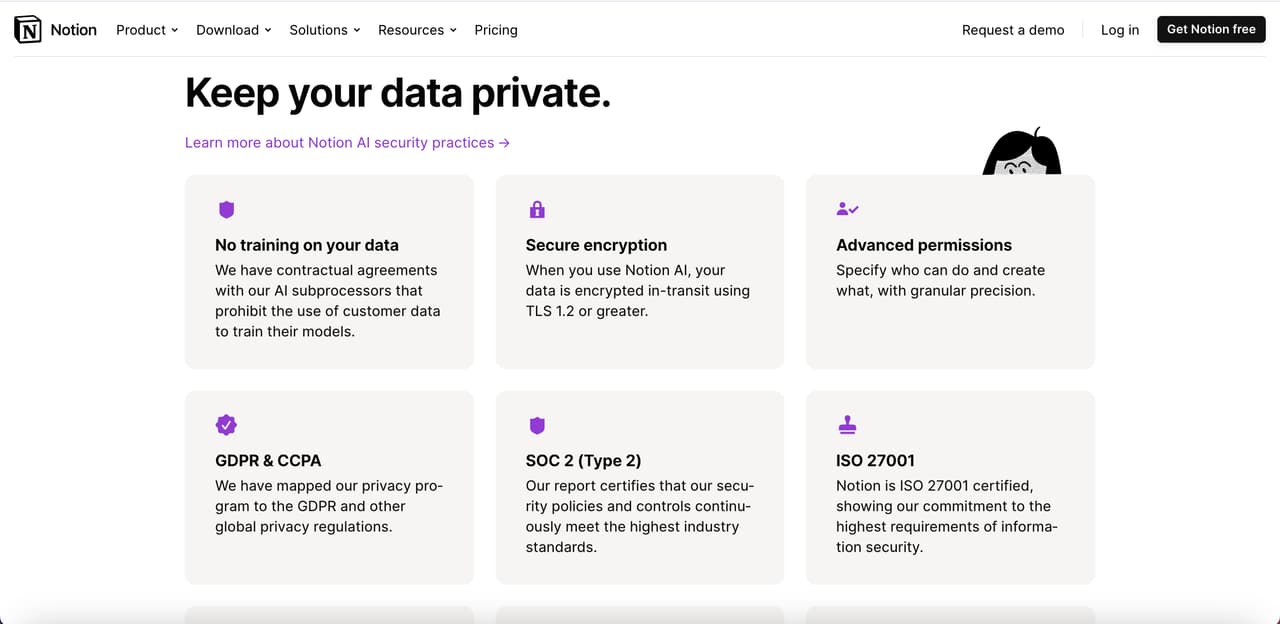Open the Product dropdown menu
The image size is (1280, 624).
point(147,30)
